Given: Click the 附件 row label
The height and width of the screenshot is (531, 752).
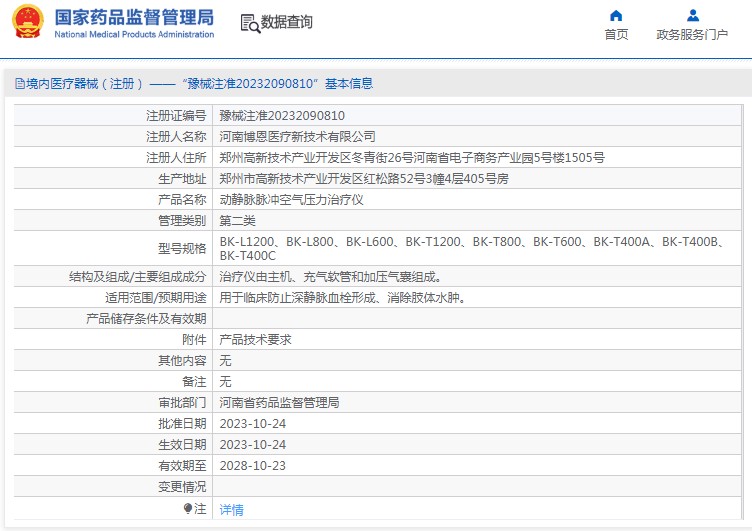Looking at the screenshot, I should [x=194, y=340].
